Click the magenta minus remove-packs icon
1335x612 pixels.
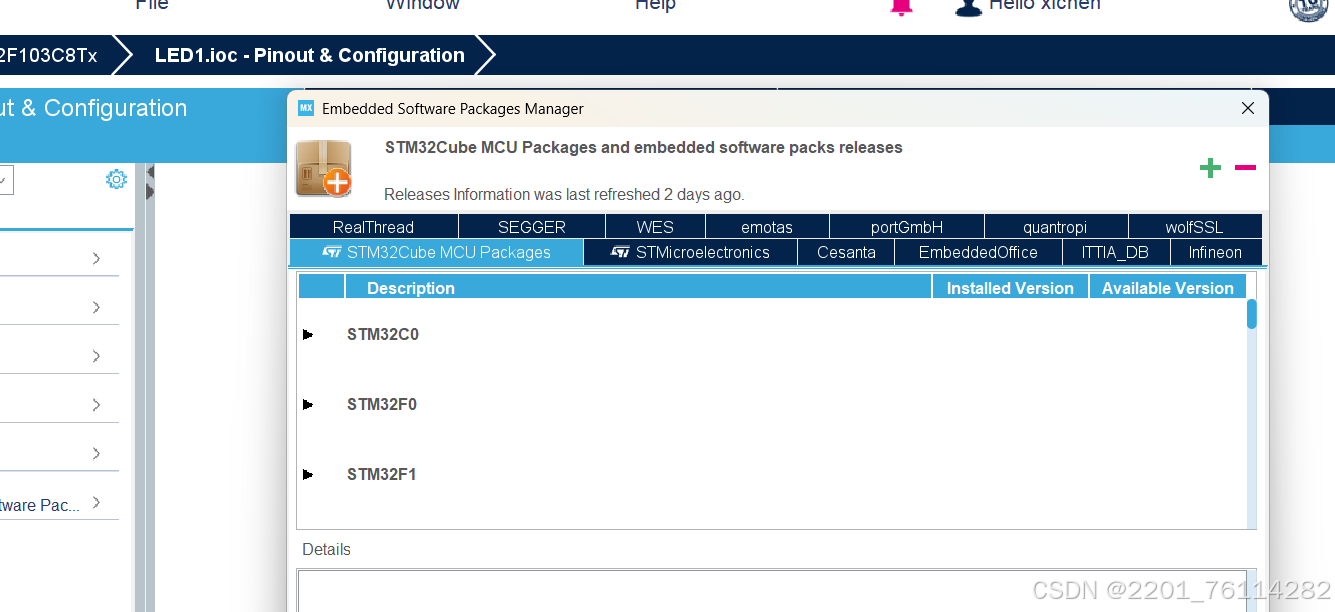tap(1245, 168)
